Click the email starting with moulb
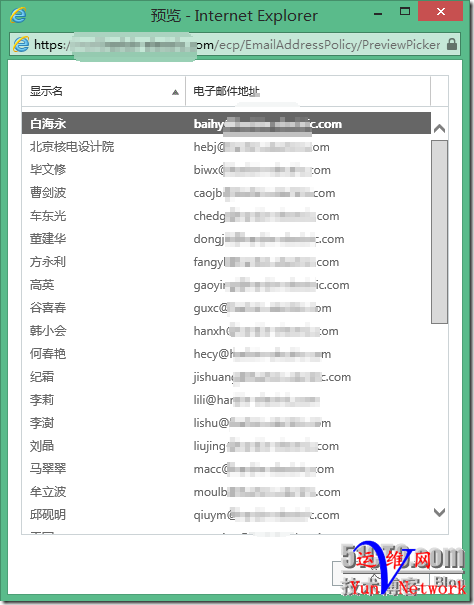 (x=267, y=492)
